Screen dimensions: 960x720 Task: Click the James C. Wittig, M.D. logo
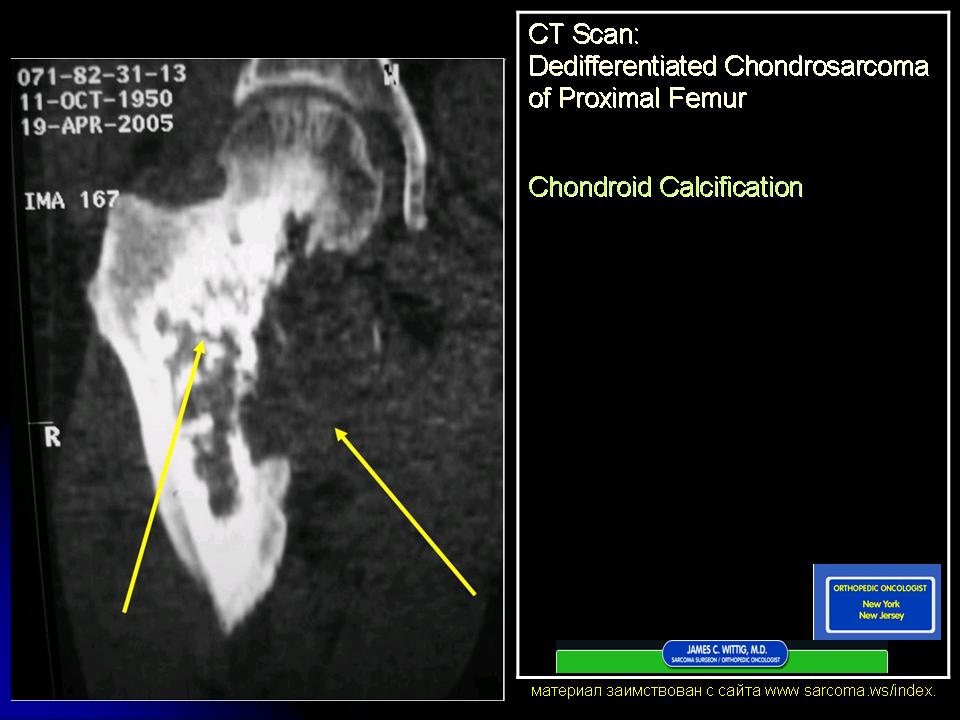click(724, 655)
